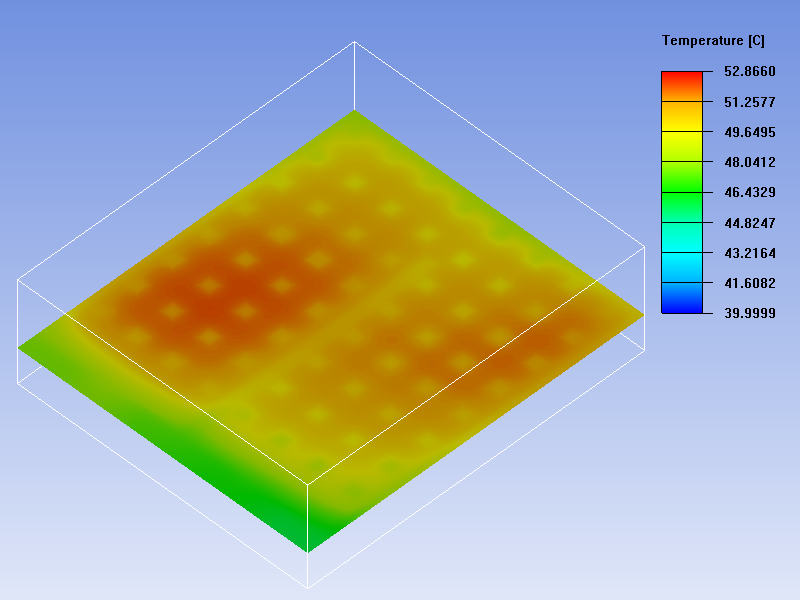
Task: Click the Temperature [C] legend title
Action: [x=713, y=41]
